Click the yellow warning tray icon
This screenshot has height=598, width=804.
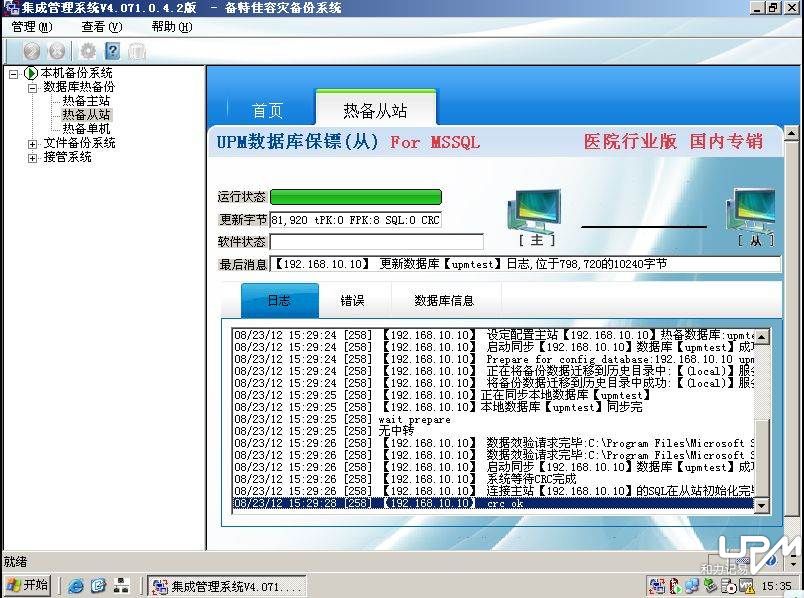click(747, 586)
